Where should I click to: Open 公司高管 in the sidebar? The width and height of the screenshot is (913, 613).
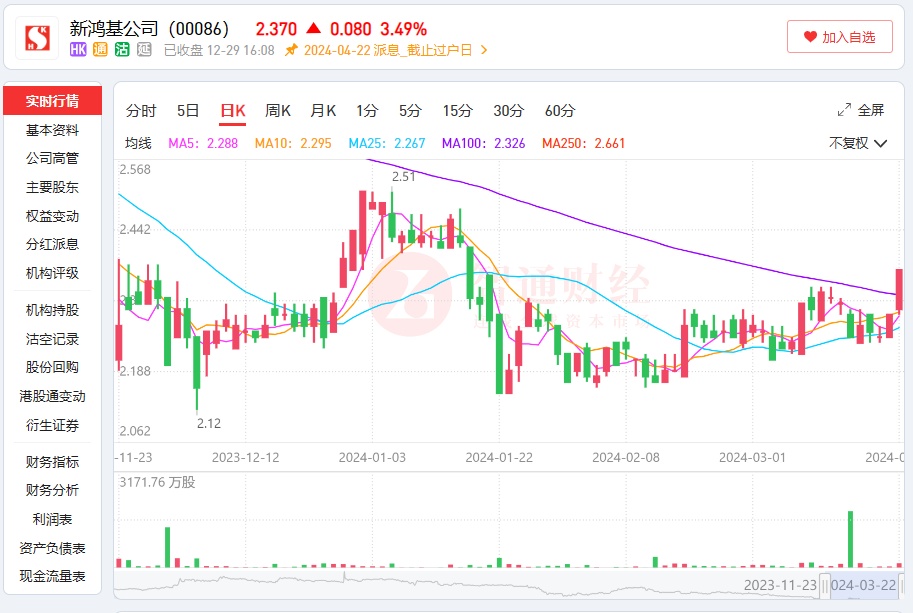(52, 158)
